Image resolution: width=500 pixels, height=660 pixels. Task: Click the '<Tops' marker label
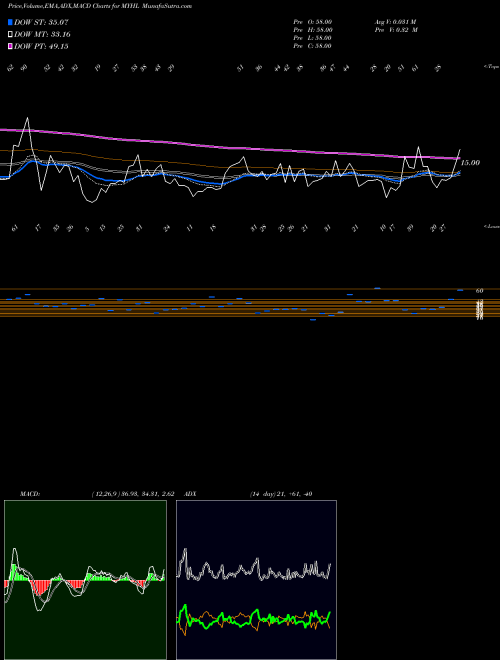(492, 67)
